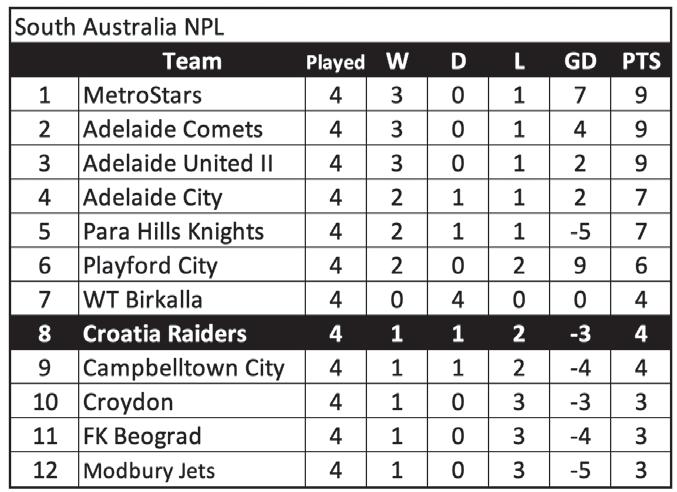Select the Adelaide City row name

pos(152,198)
